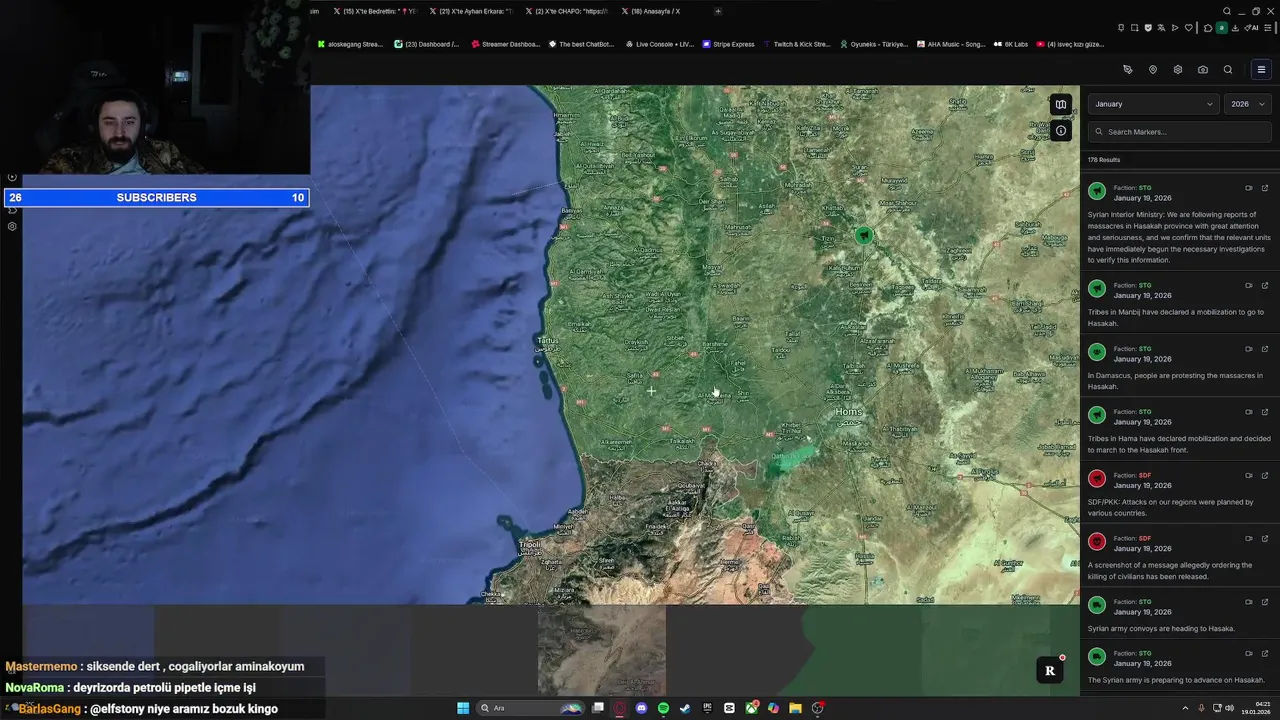Open the Dashboard bookmark
1280x720 pixels.
[x=427, y=44]
